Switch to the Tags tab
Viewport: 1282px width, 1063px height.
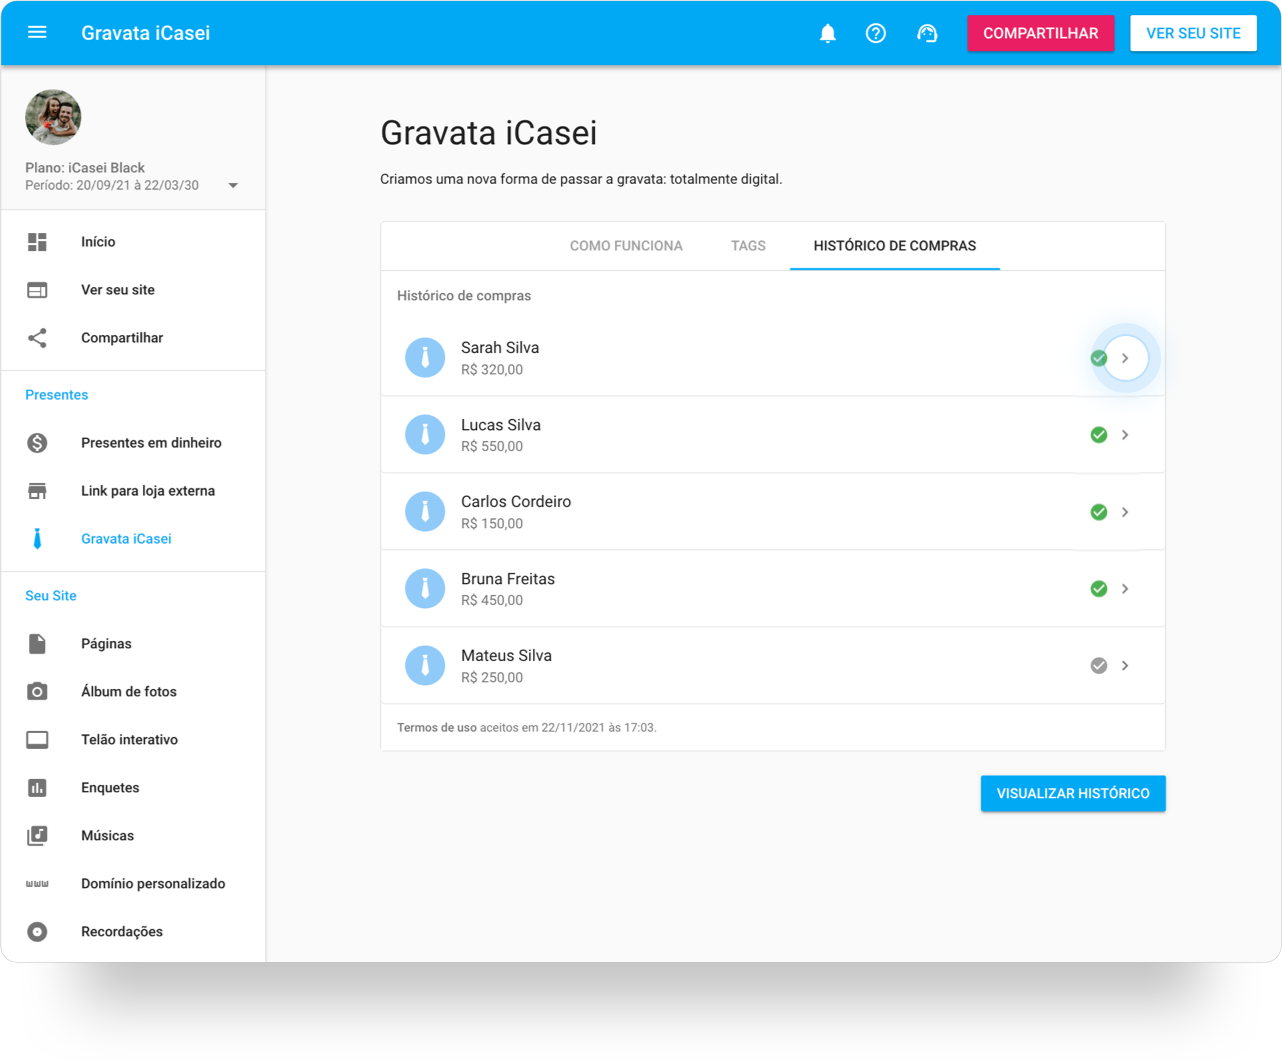(748, 246)
